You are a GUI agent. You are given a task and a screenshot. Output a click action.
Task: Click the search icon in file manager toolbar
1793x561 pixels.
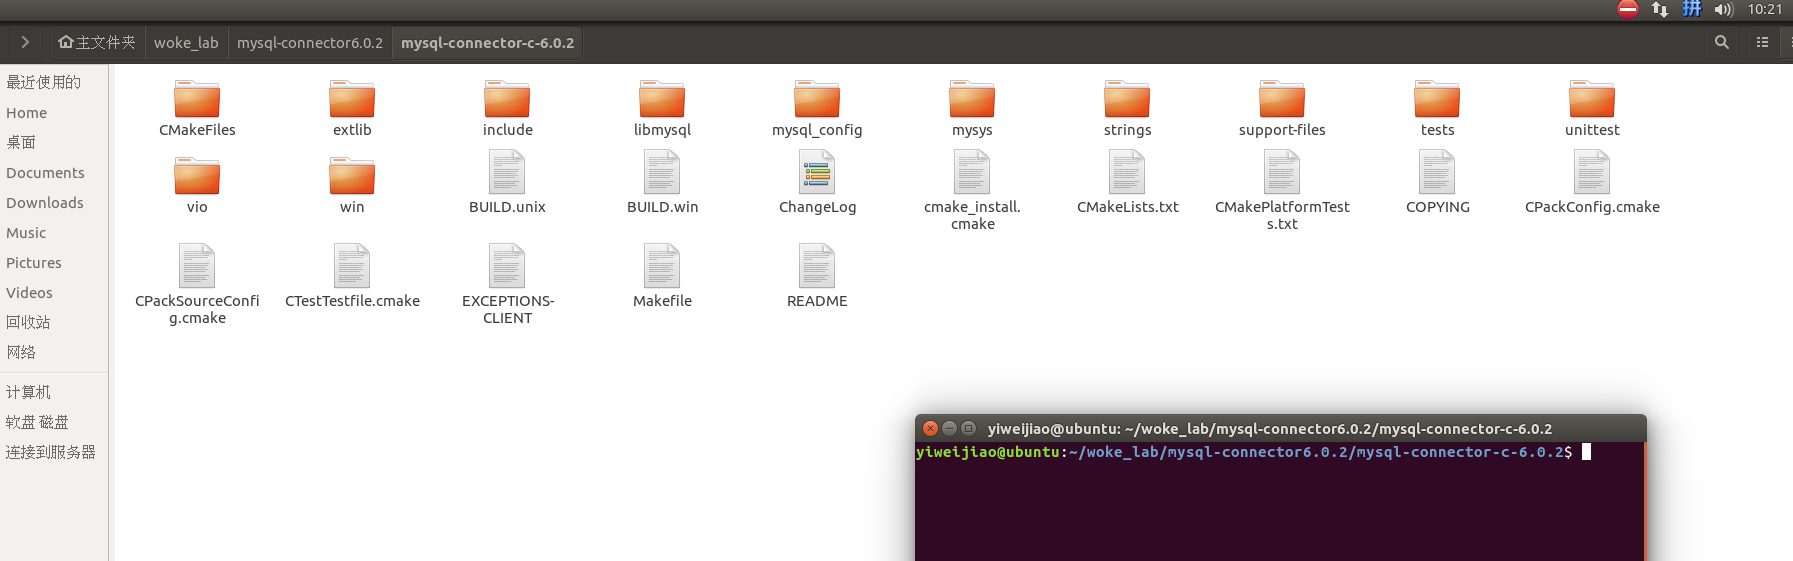pos(1721,42)
